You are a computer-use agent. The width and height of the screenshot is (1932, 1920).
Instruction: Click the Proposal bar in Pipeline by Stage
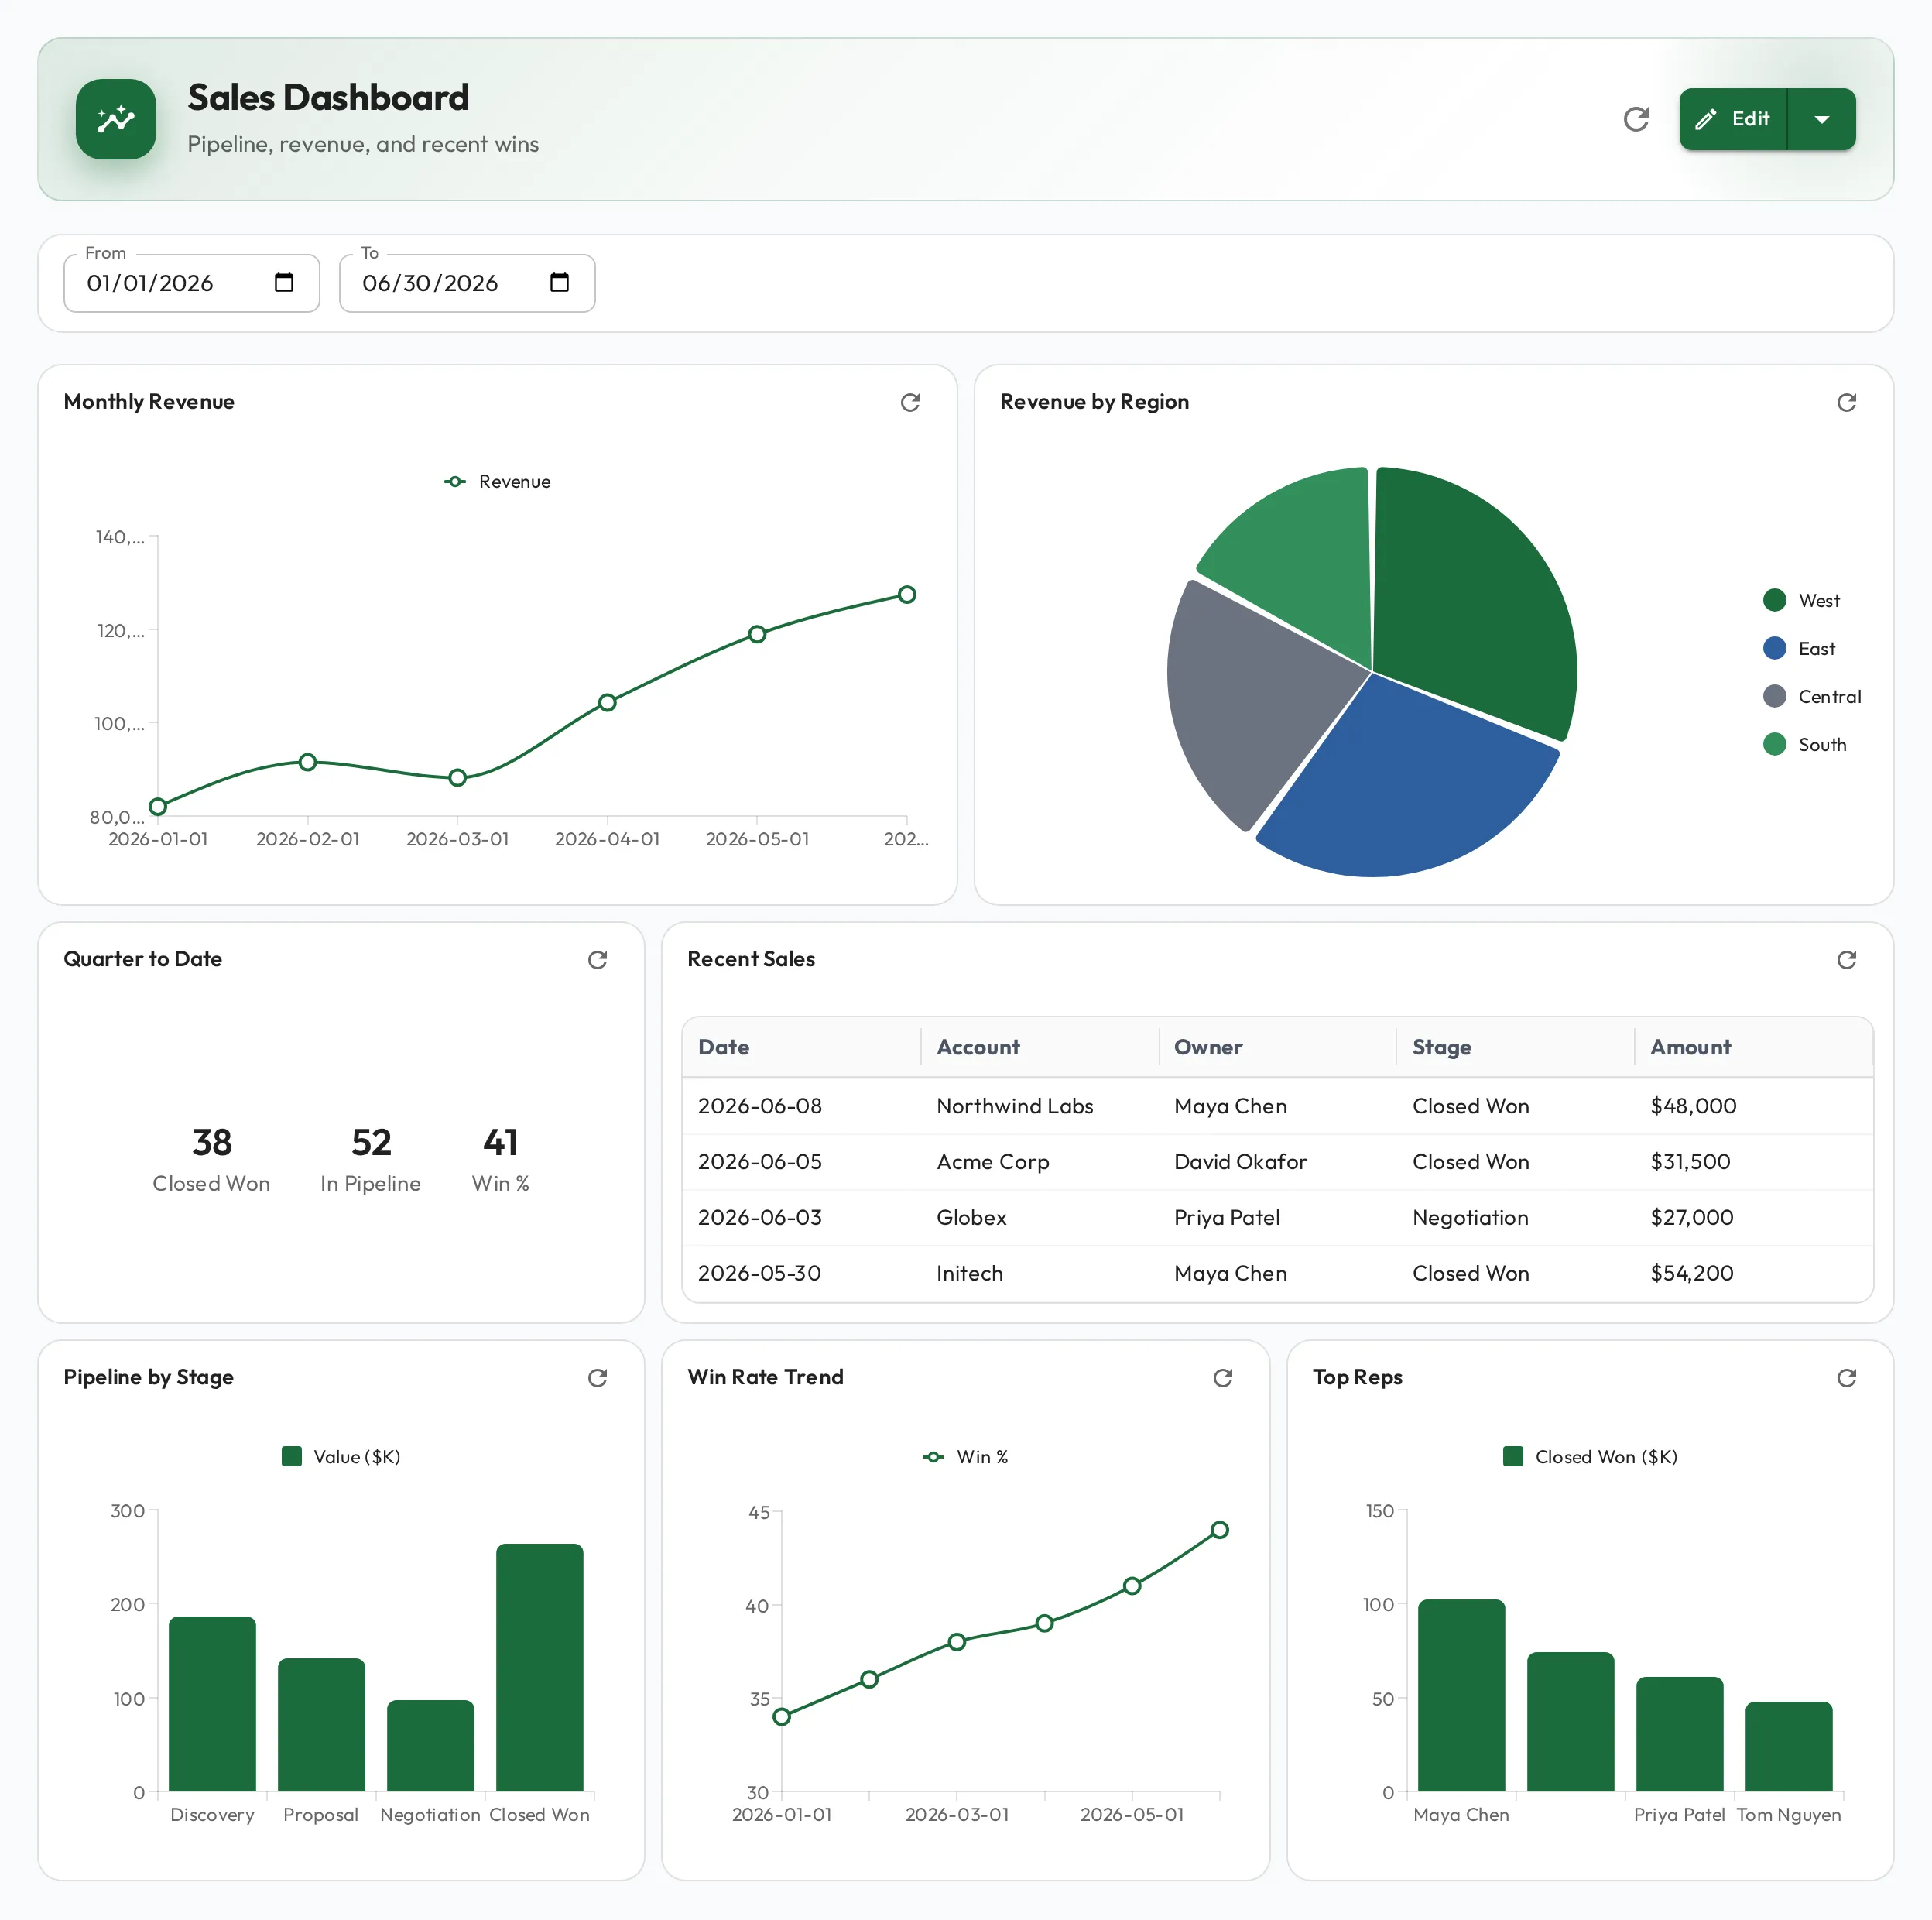(321, 1725)
